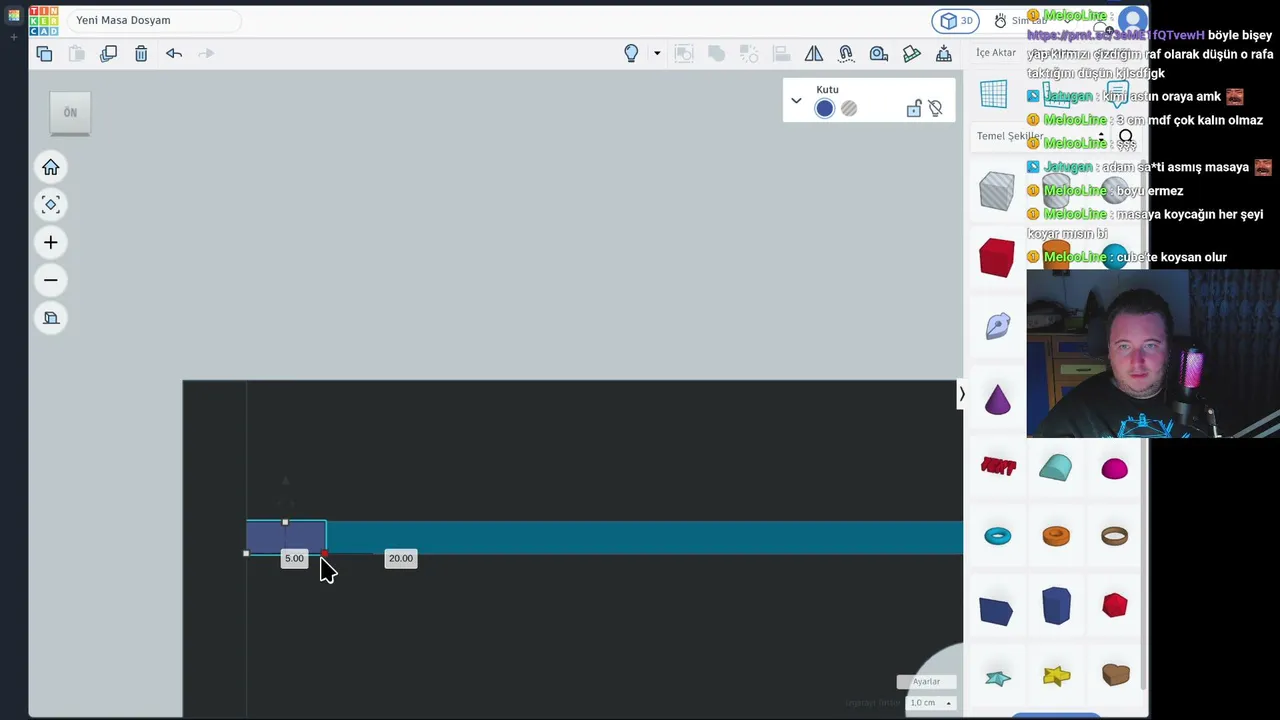Add the magenta half sphere shape

pos(1114,468)
